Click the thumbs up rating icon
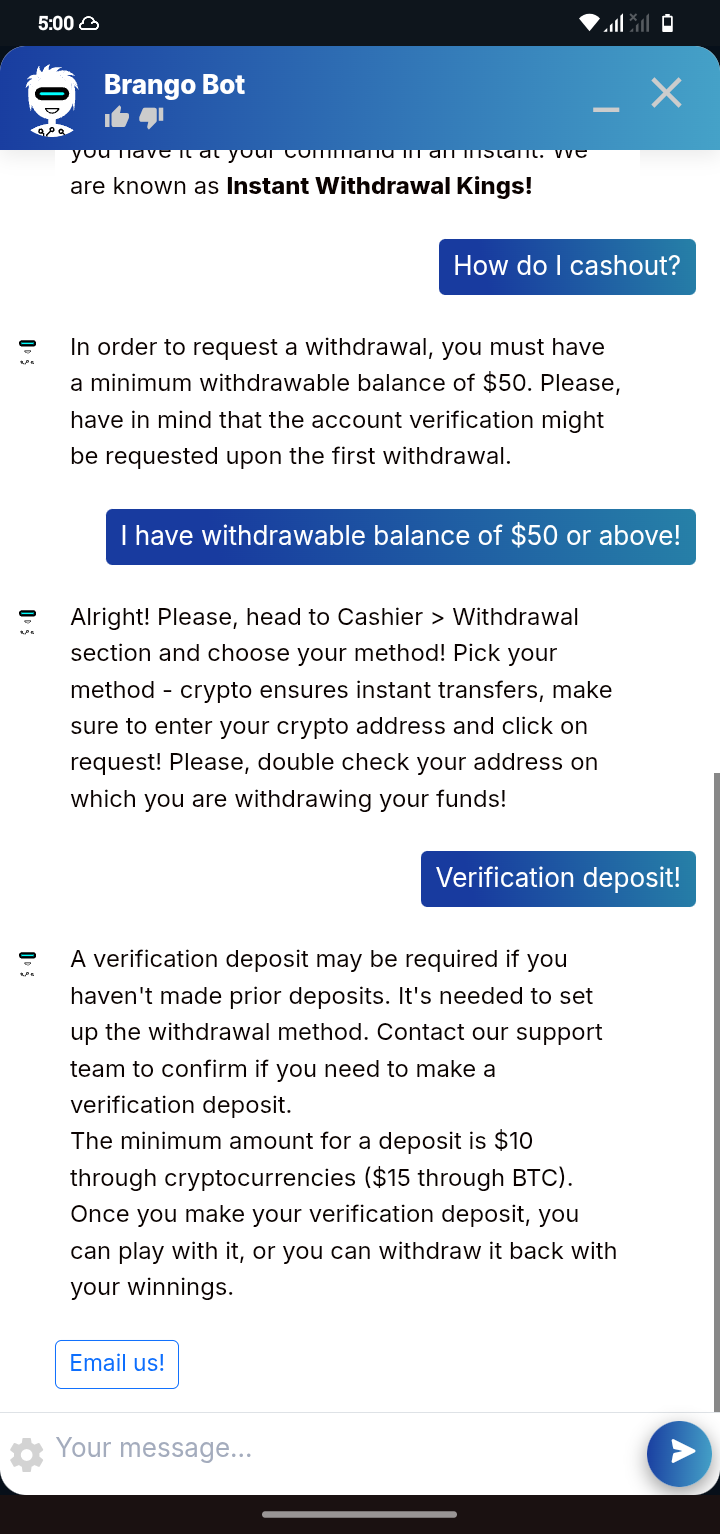Screen dimensions: 720x1534 point(117,118)
